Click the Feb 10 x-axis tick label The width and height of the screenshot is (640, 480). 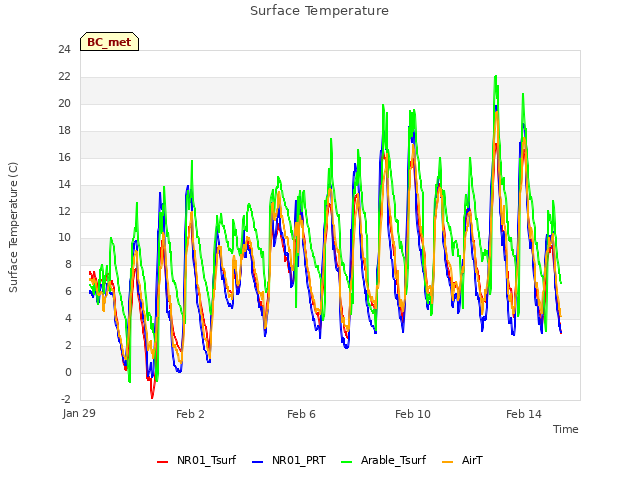(x=413, y=414)
